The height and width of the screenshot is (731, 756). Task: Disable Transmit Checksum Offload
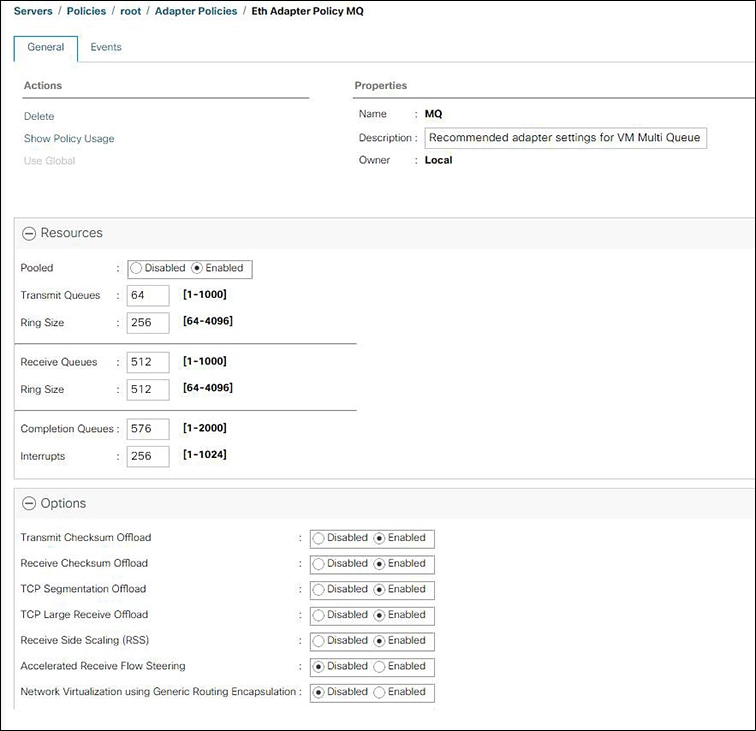pyautogui.click(x=318, y=538)
